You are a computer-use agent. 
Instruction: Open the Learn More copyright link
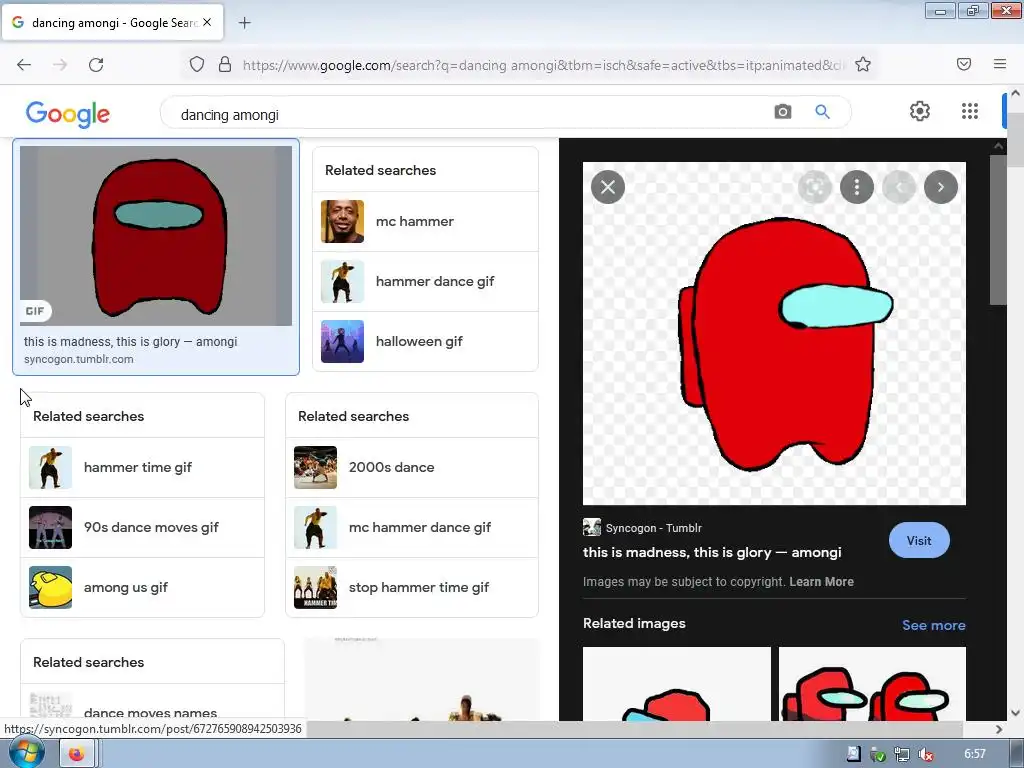click(822, 582)
